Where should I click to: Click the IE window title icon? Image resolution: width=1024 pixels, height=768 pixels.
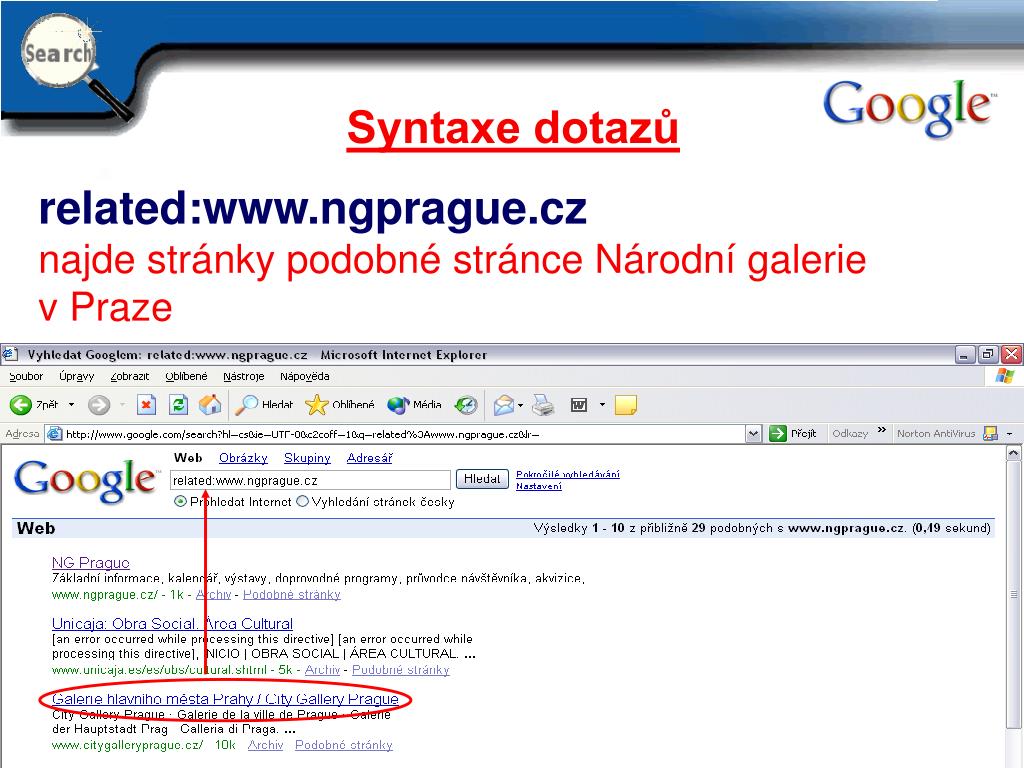(9, 355)
